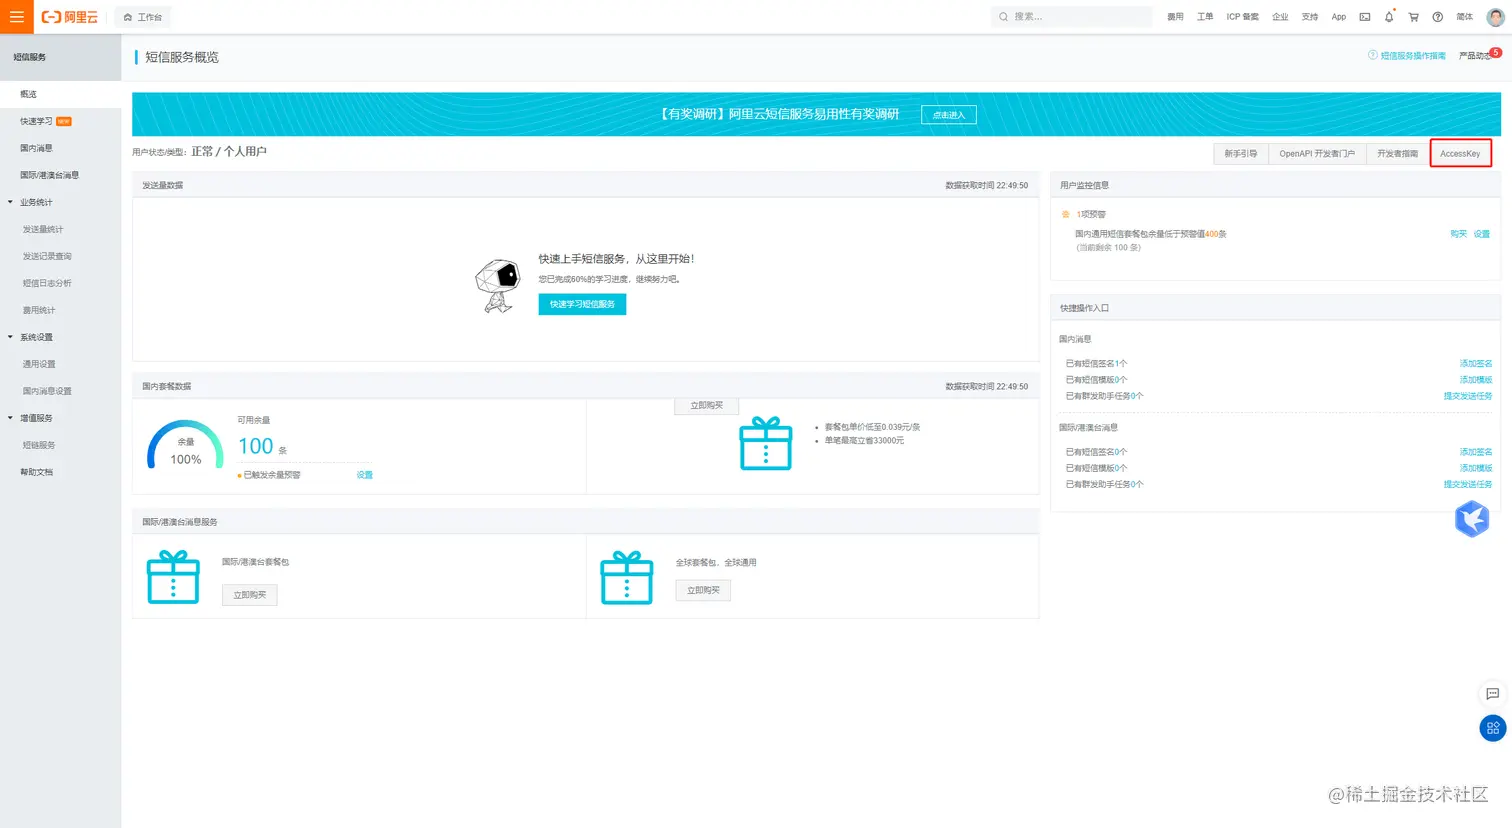
Task: Click 提交发送任务 under 国际/港澳台消息
Action: click(1467, 484)
